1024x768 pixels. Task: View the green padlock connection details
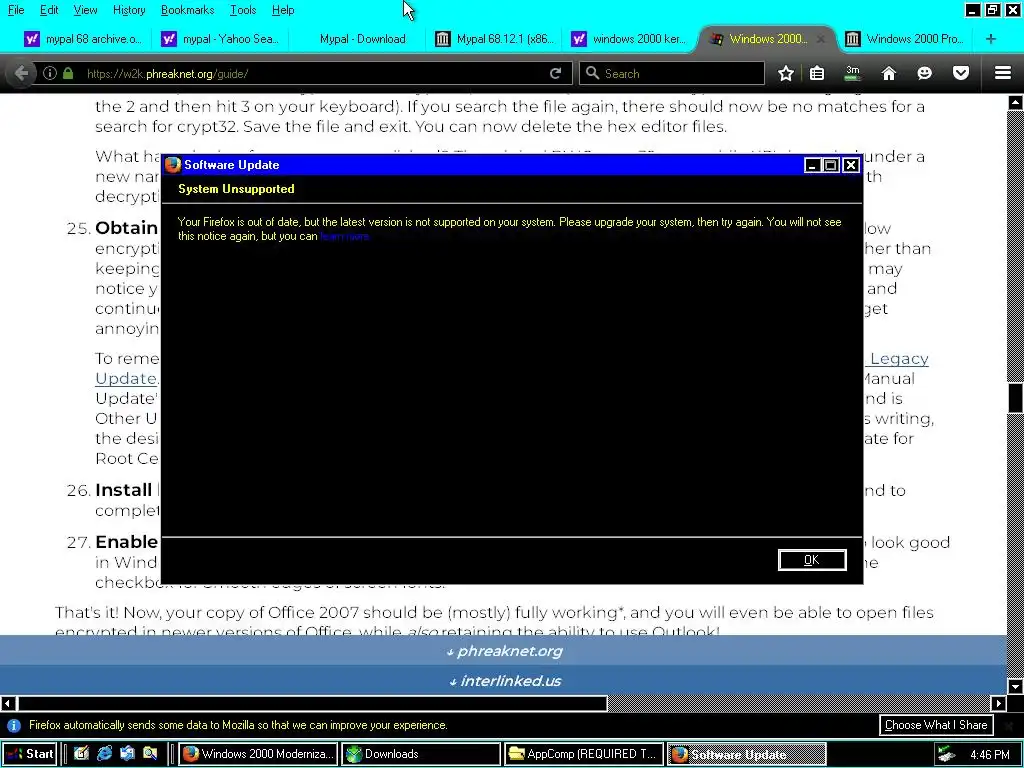coord(68,73)
